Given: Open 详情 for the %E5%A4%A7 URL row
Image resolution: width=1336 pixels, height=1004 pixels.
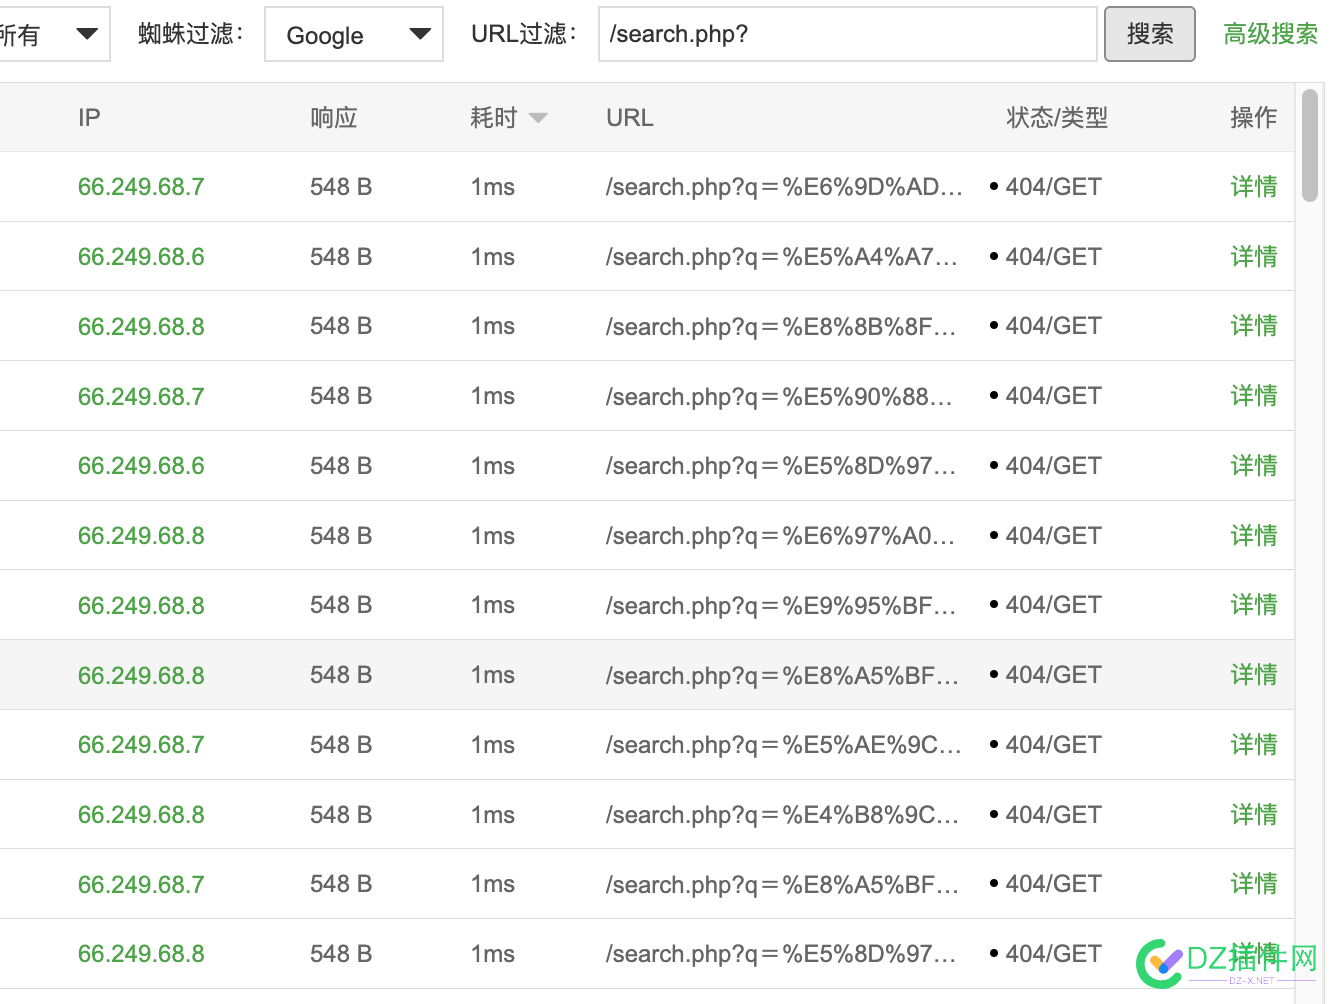Looking at the screenshot, I should [1254, 257].
